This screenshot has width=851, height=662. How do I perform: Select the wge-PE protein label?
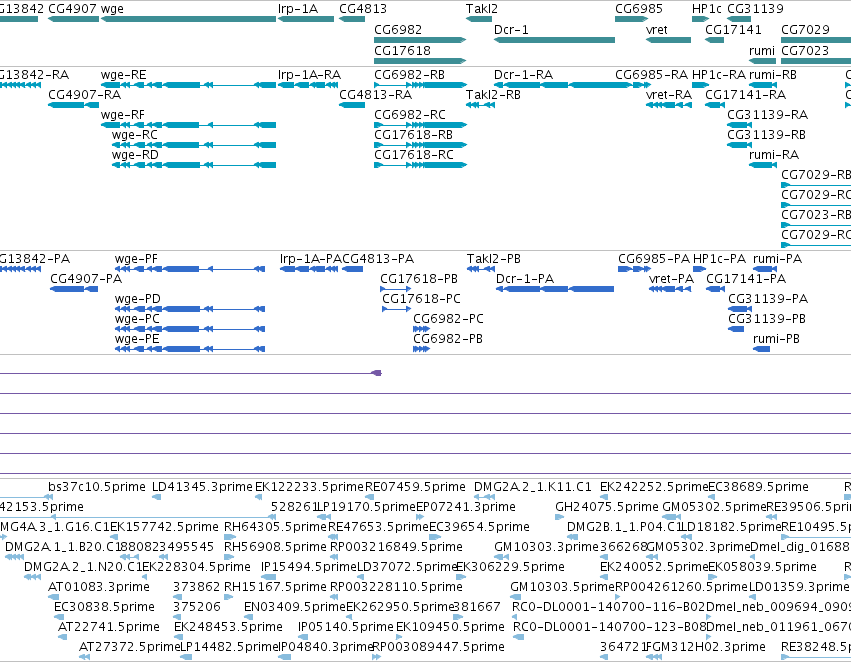coord(137,339)
